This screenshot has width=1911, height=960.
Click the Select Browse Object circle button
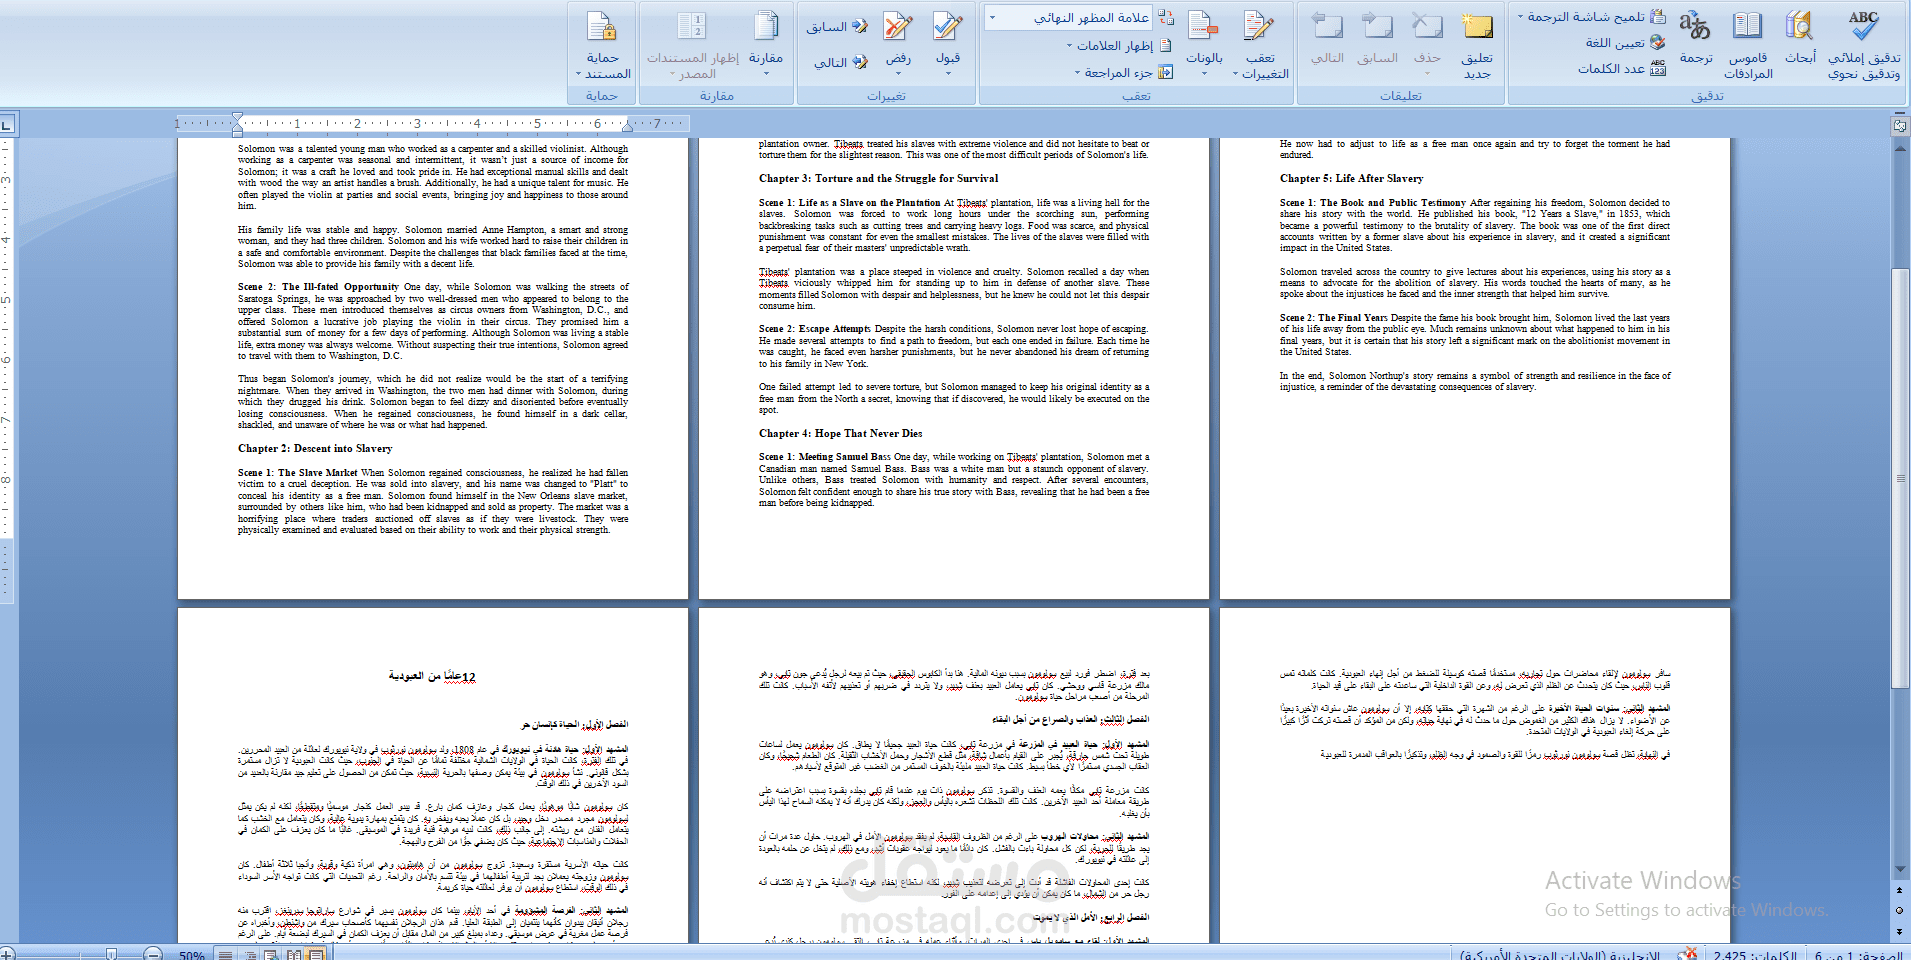tap(1899, 910)
